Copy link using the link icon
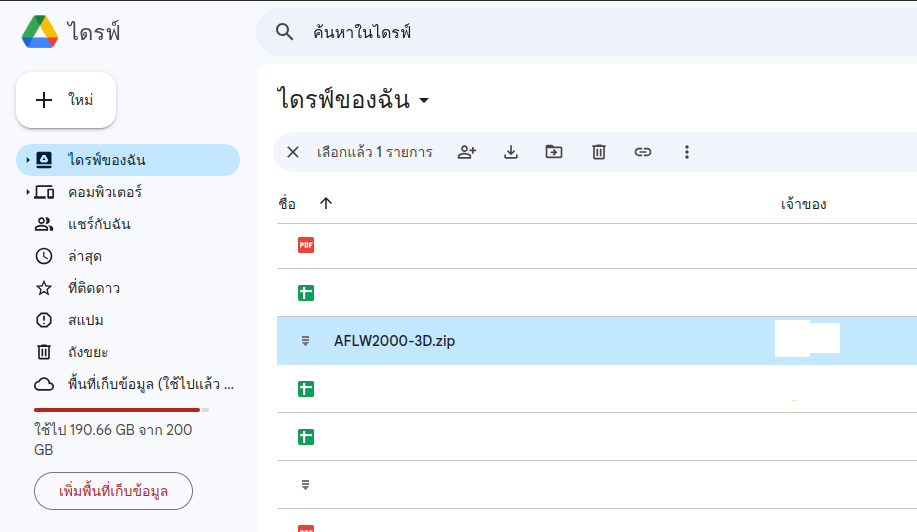Viewport: 917px width, 532px height. click(642, 152)
